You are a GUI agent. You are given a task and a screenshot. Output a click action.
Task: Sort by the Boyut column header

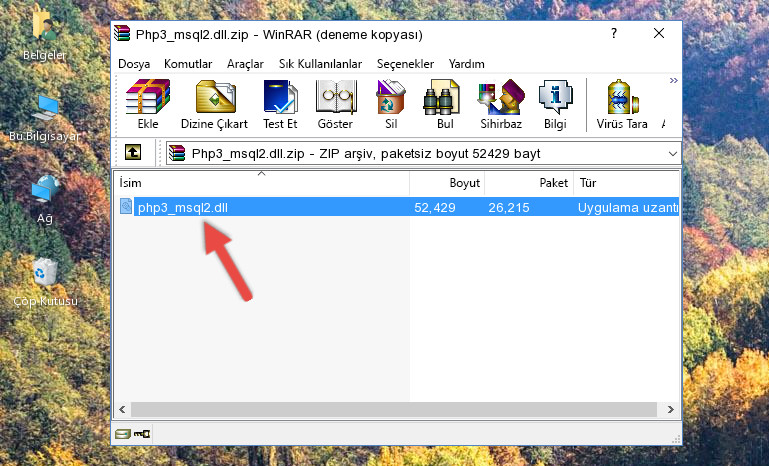pyautogui.click(x=447, y=183)
